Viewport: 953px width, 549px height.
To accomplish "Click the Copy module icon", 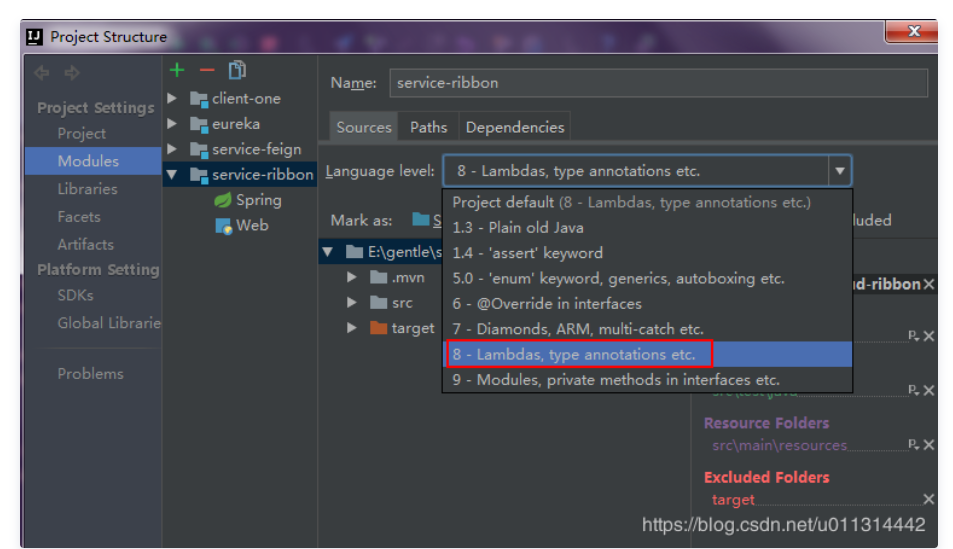I will (237, 70).
